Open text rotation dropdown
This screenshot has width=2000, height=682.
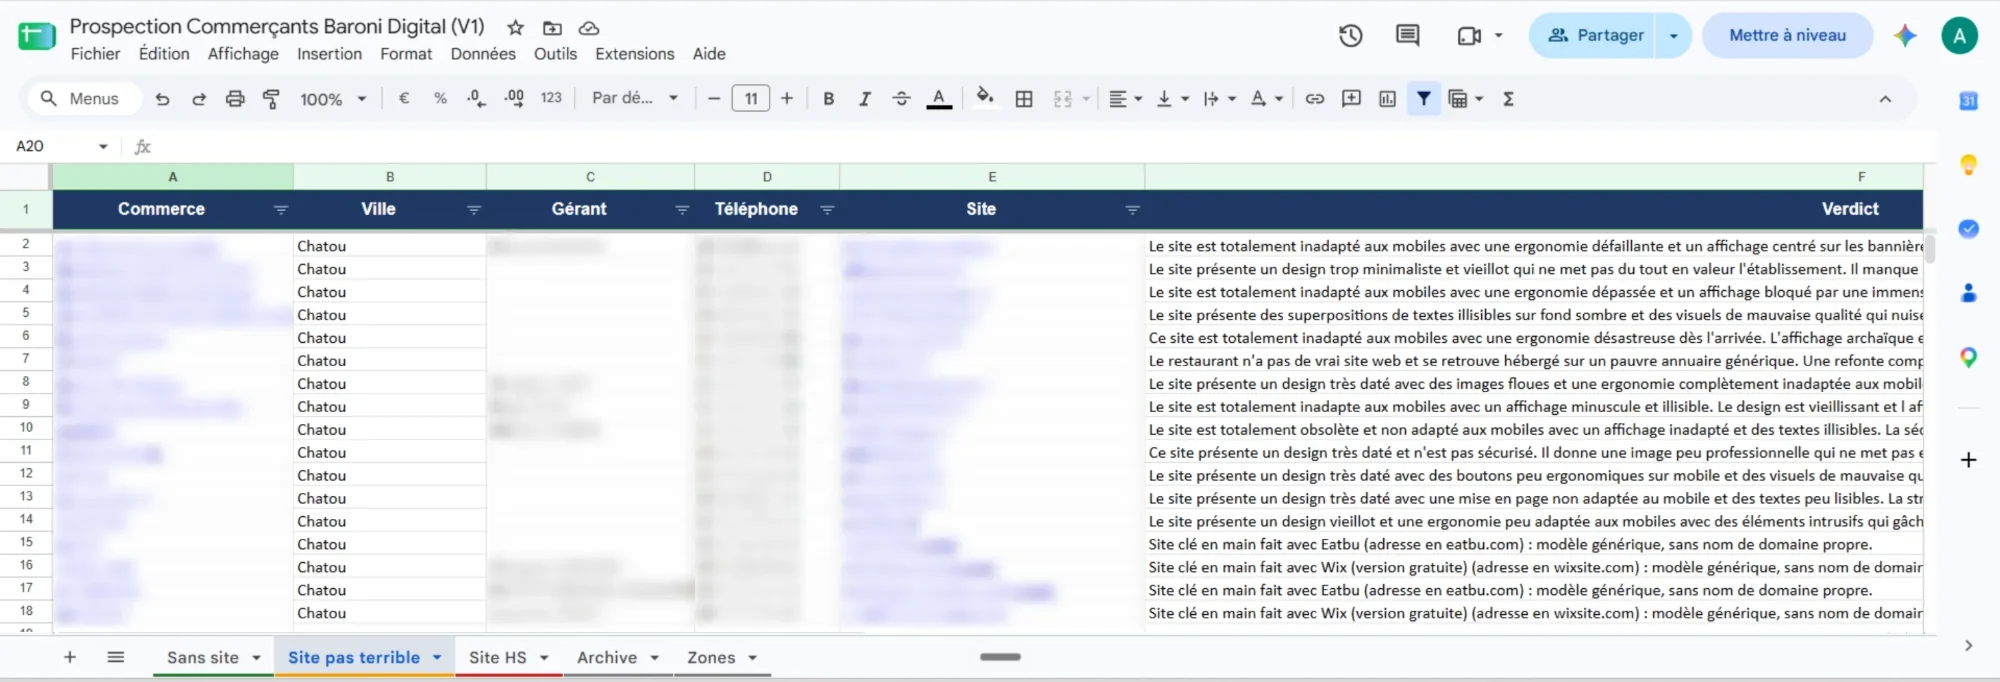point(1266,98)
